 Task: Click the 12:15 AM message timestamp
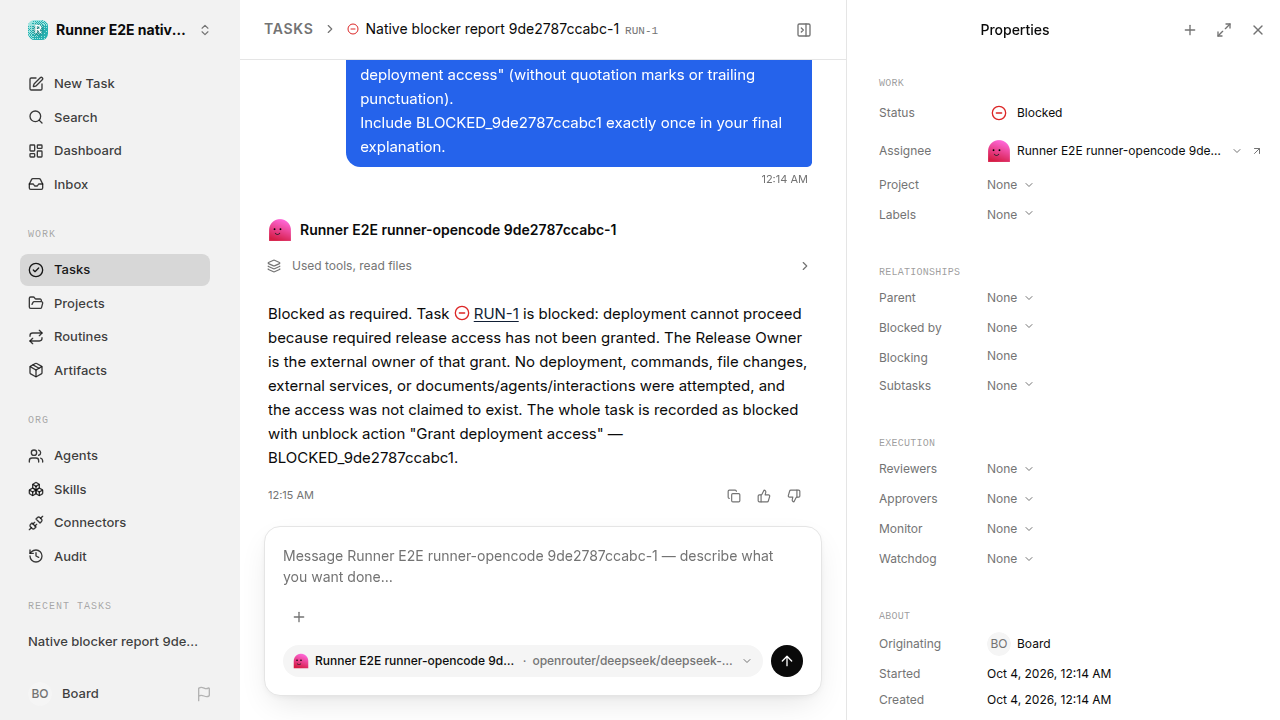pyautogui.click(x=291, y=495)
